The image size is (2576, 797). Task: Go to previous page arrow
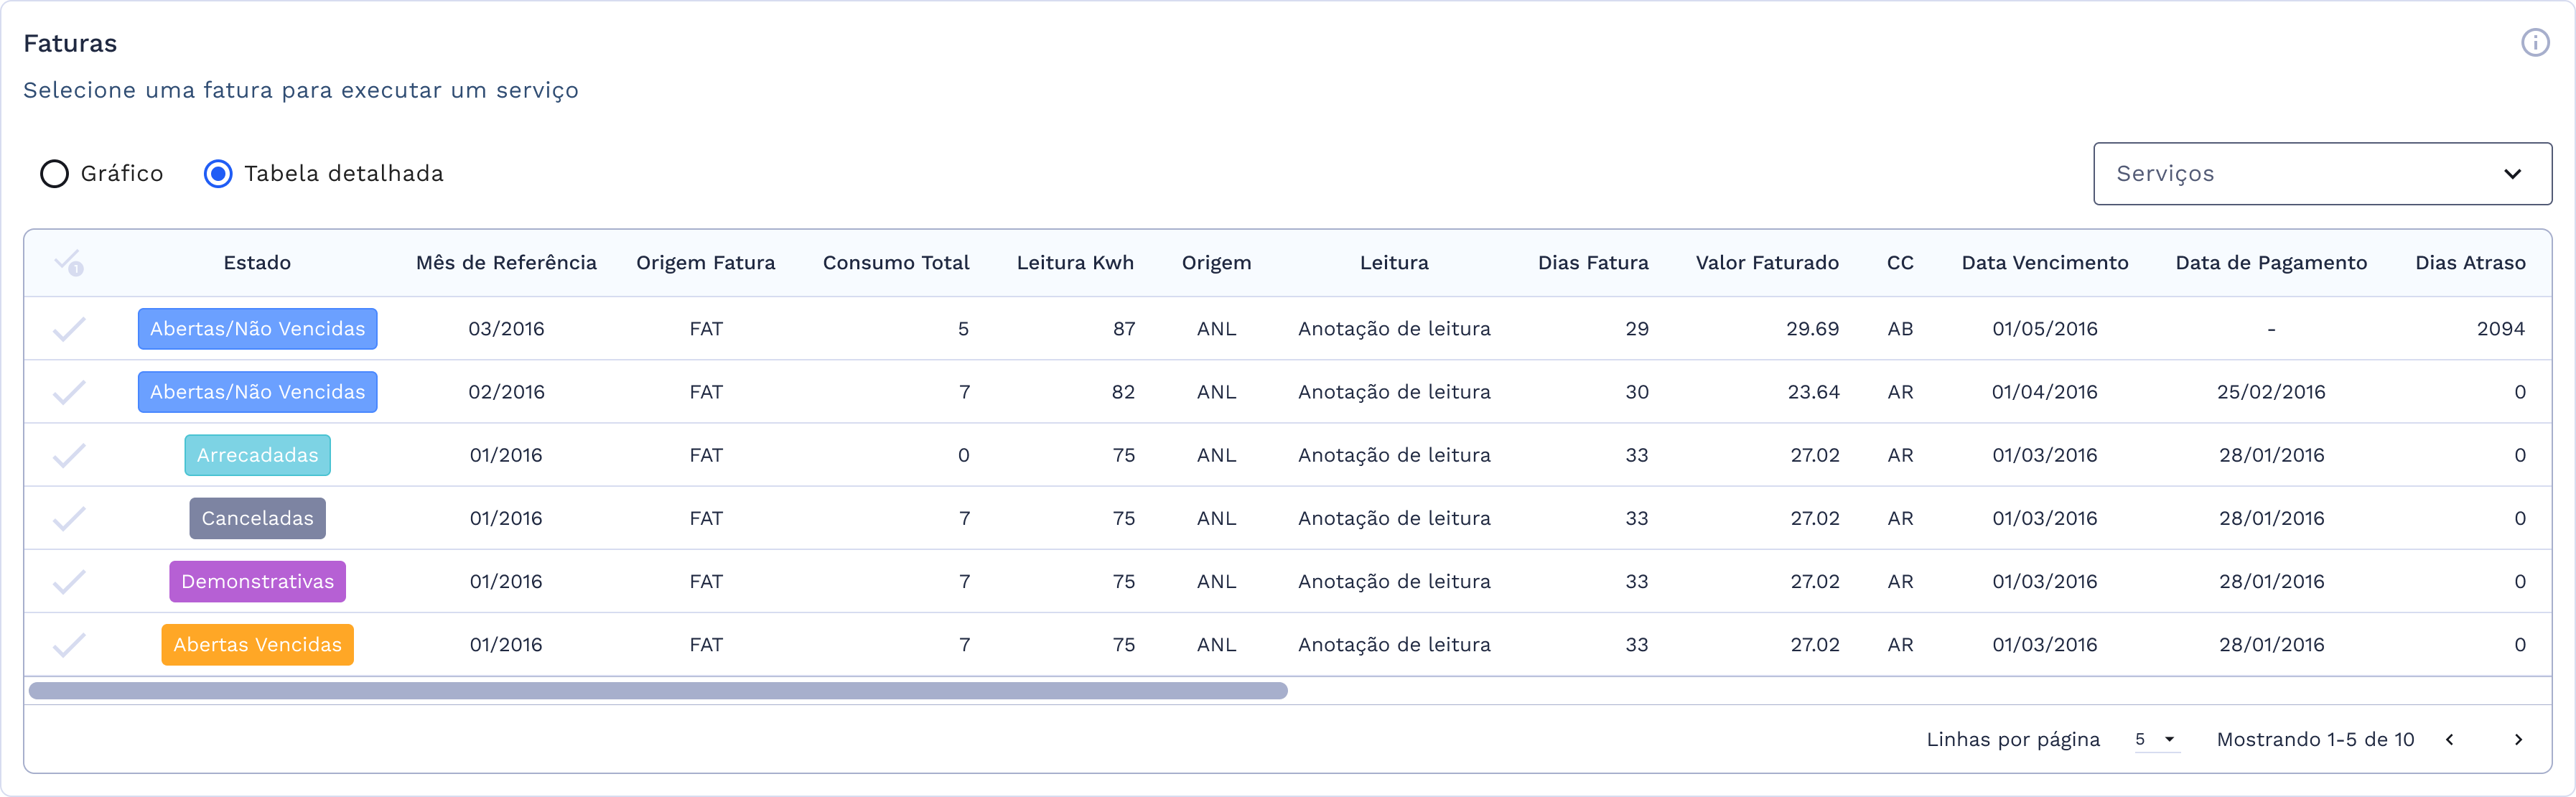coord(2449,740)
